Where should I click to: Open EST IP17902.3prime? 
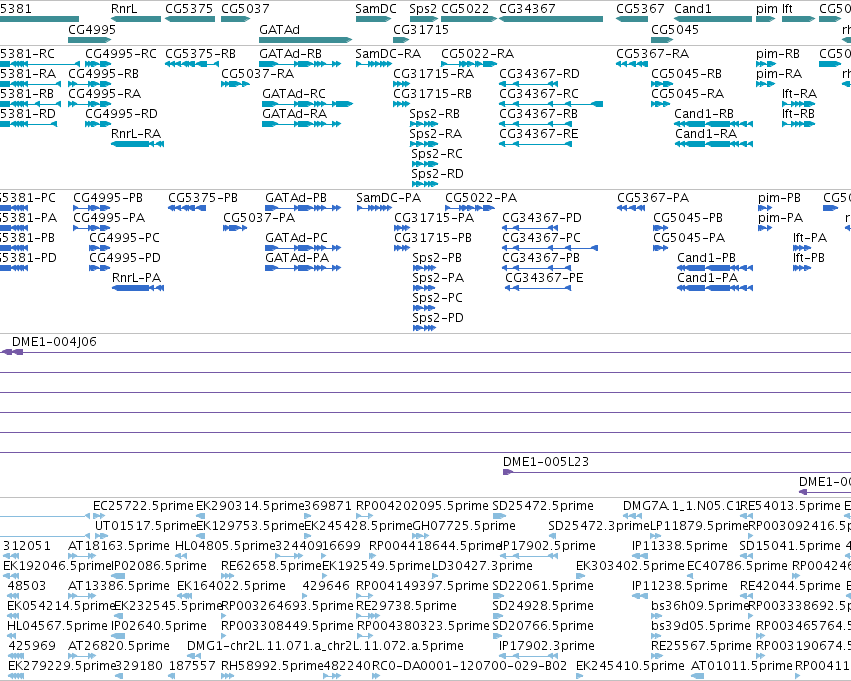coord(547,646)
